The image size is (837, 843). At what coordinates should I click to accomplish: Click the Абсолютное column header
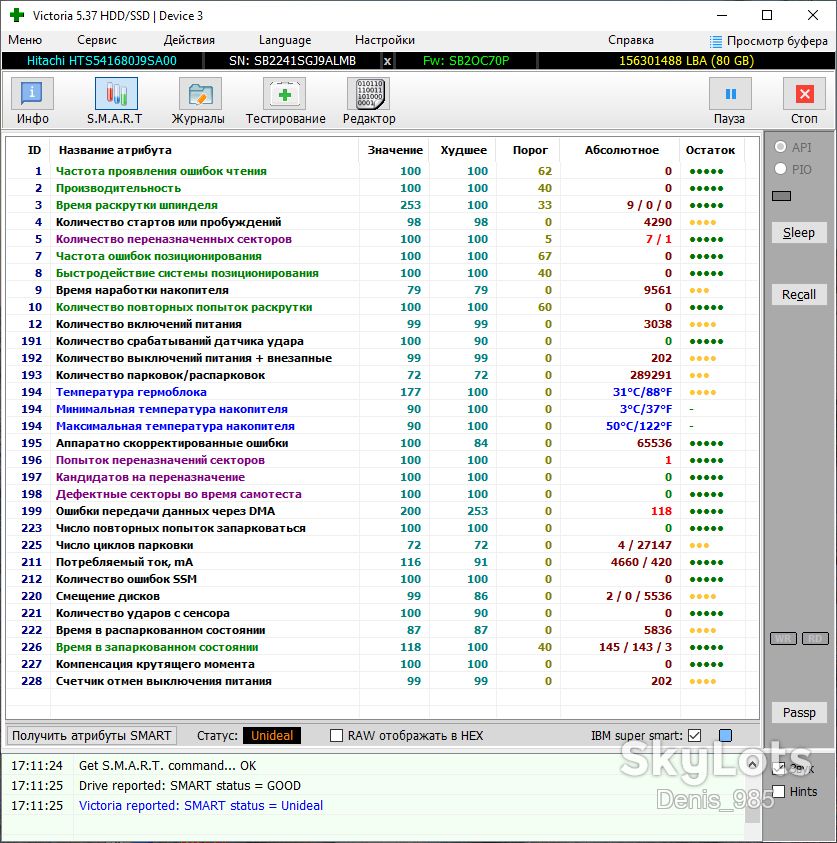click(x=621, y=150)
